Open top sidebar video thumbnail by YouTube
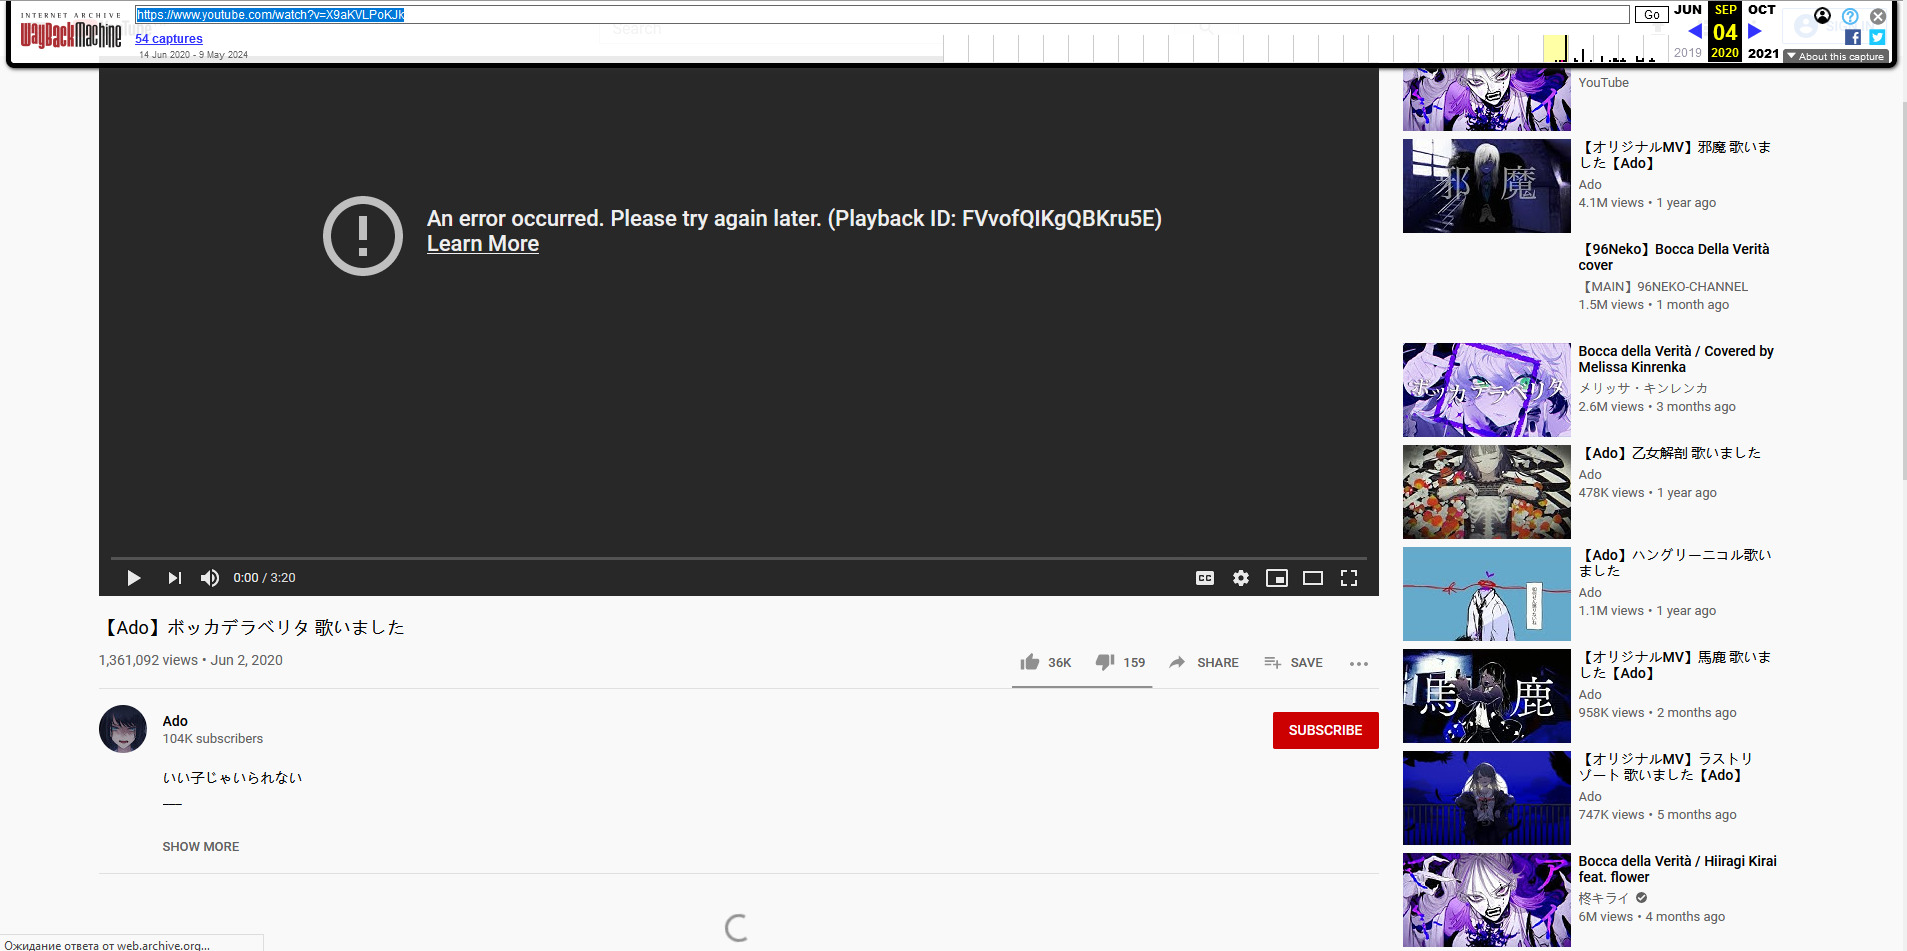The height and width of the screenshot is (951, 1907). point(1486,99)
